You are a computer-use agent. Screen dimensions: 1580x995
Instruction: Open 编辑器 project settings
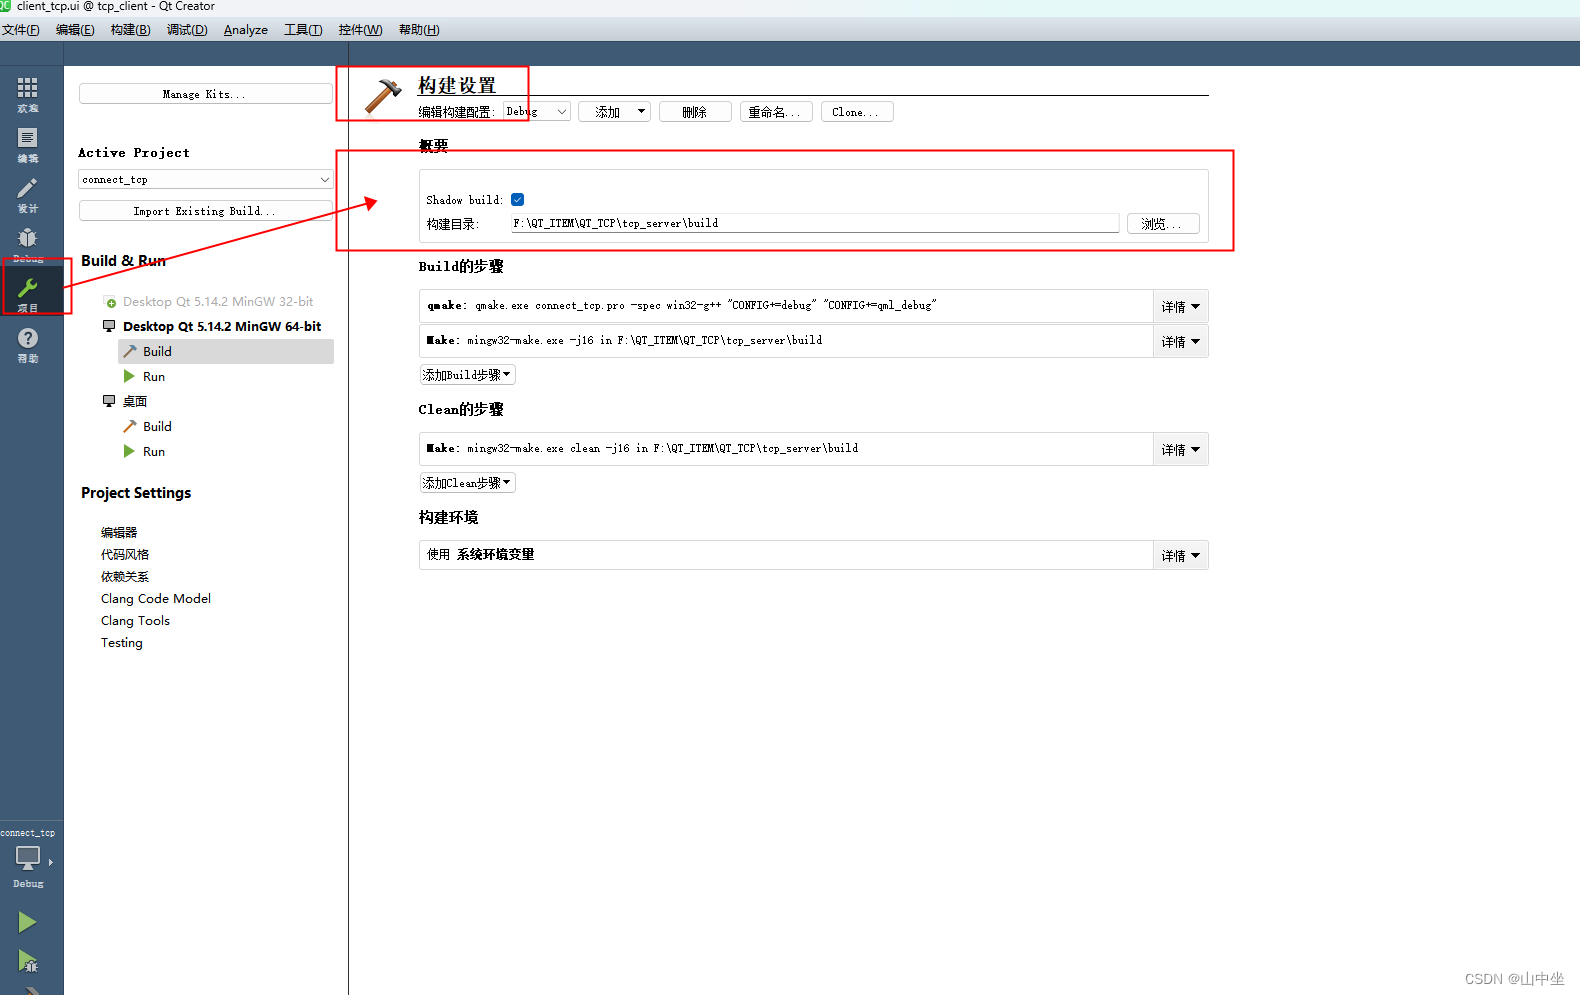pos(119,533)
